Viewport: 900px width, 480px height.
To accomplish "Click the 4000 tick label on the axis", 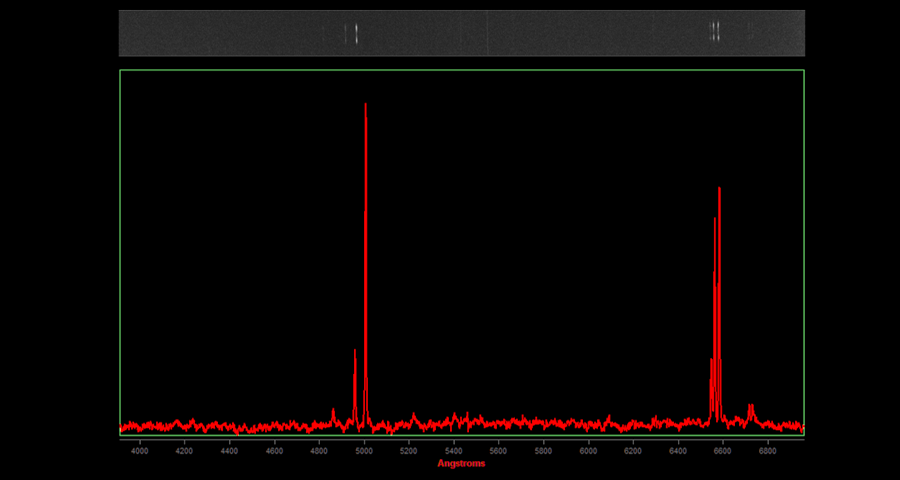I will pos(140,451).
